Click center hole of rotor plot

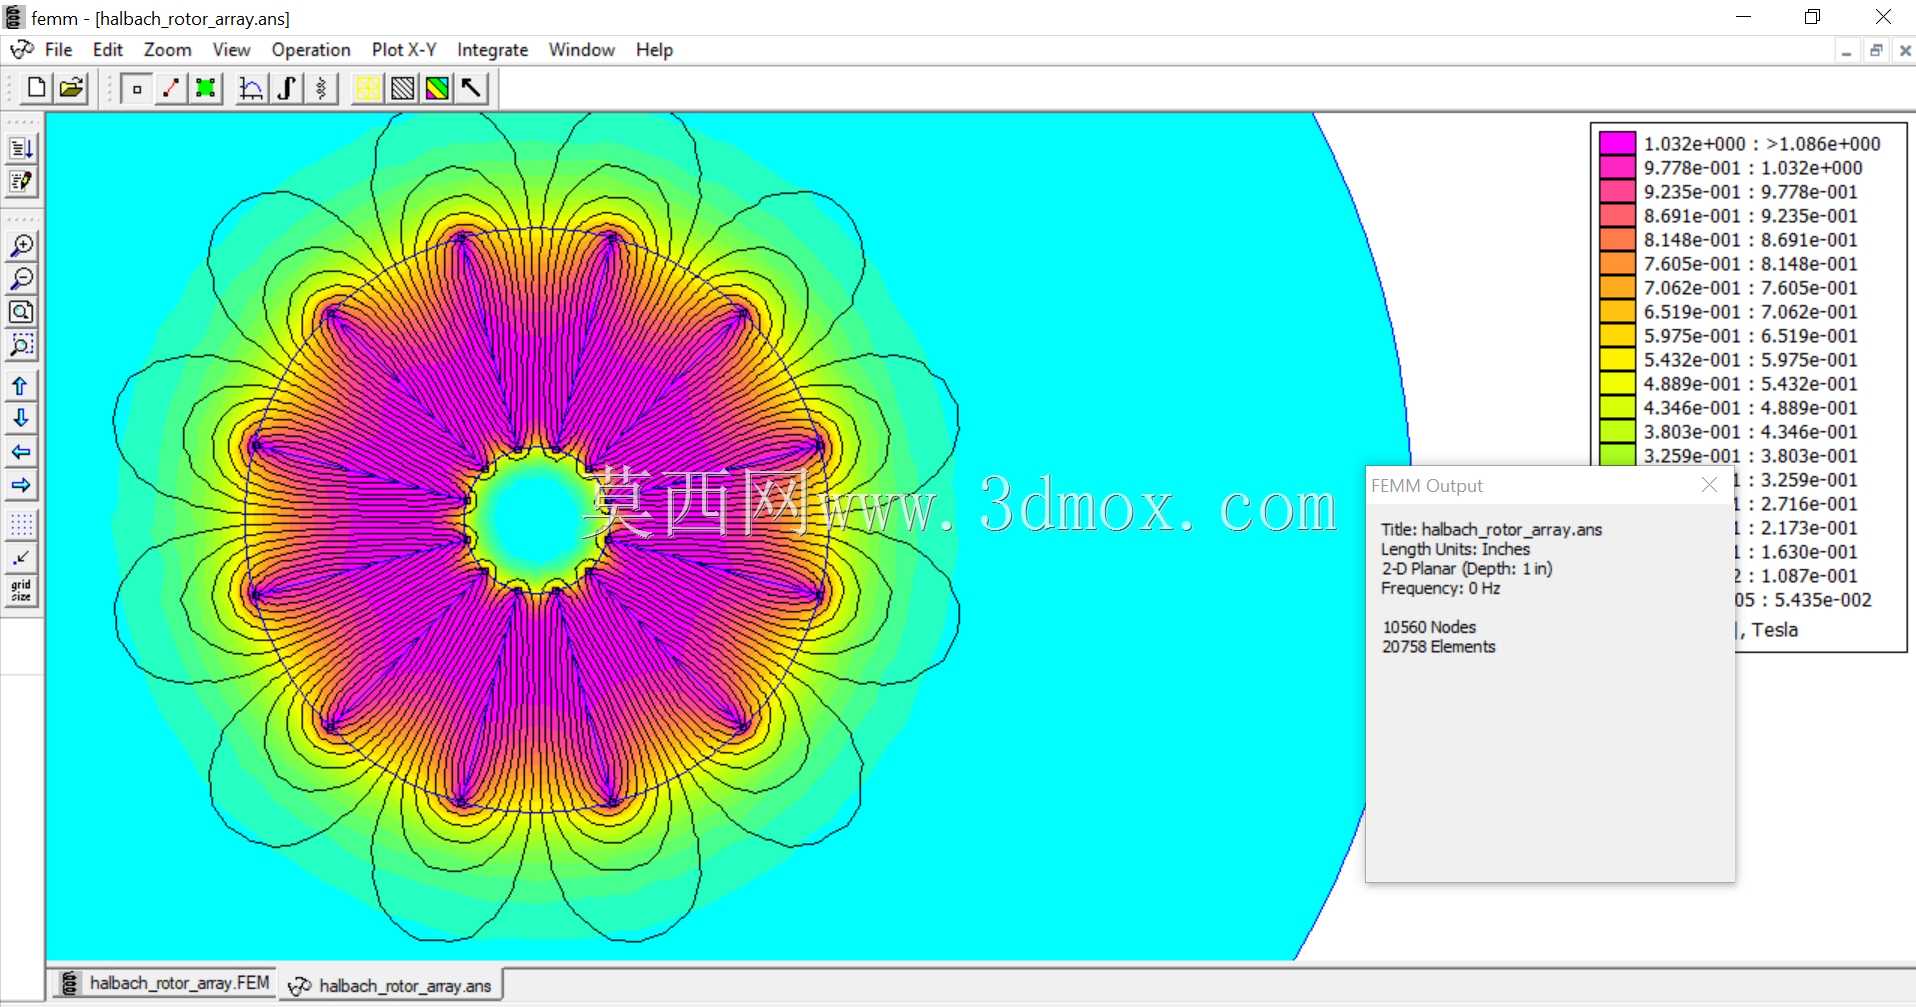click(538, 519)
